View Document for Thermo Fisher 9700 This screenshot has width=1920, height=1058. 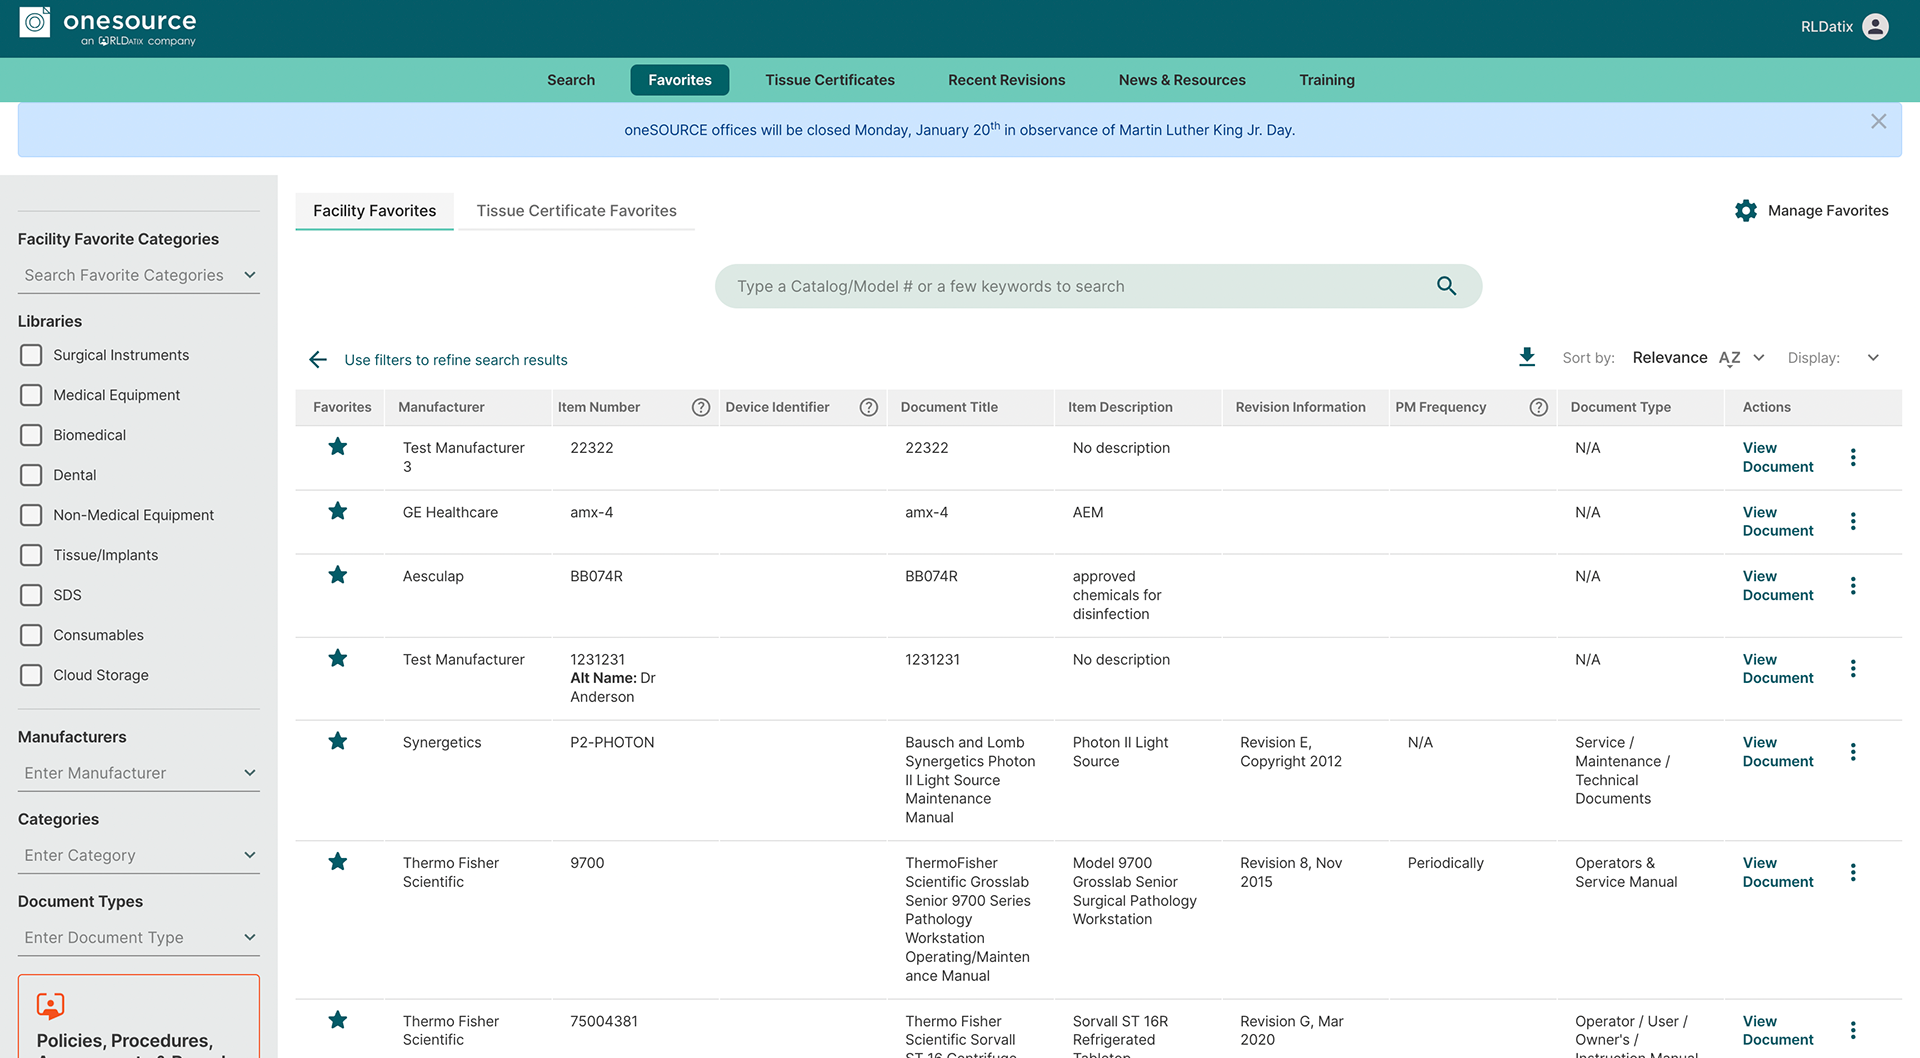point(1778,872)
